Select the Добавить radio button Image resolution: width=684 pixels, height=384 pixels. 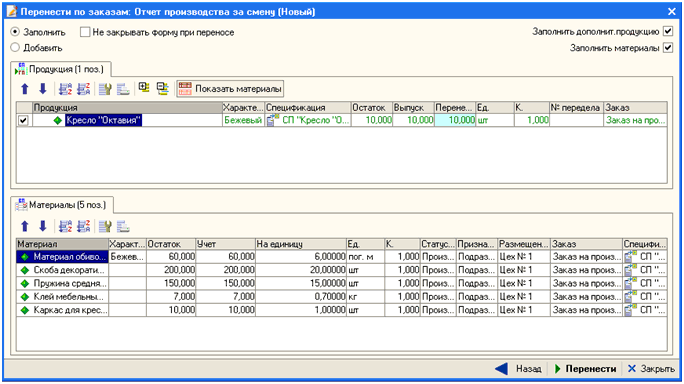[15, 47]
